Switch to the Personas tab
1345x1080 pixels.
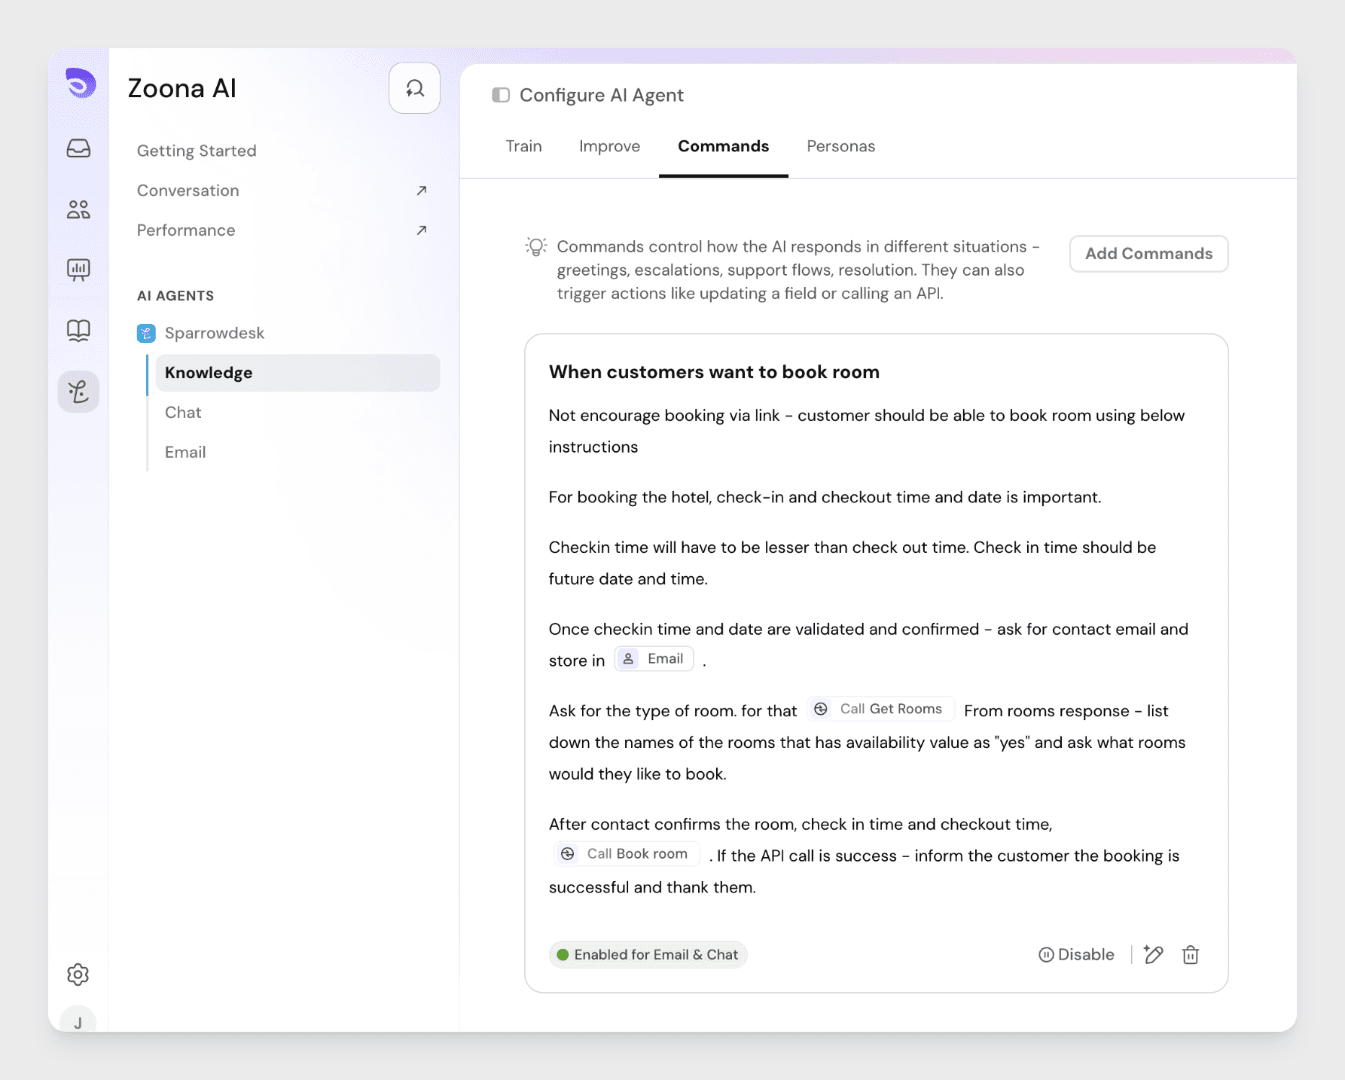click(x=840, y=146)
